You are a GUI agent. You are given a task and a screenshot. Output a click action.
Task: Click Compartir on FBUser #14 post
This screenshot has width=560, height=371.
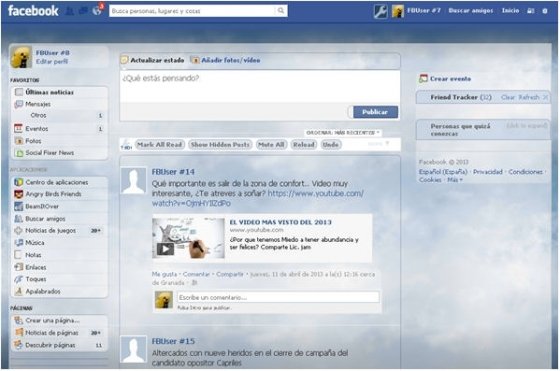click(230, 274)
